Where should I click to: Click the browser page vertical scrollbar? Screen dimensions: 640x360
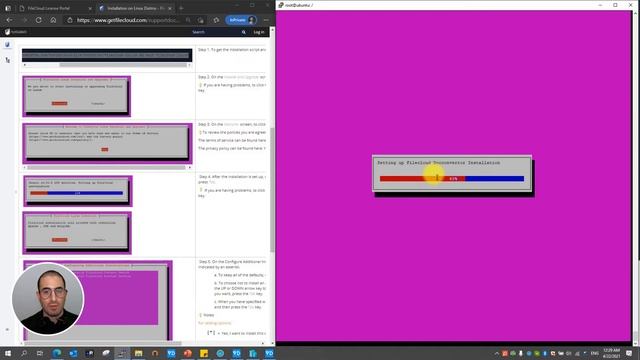click(272, 190)
